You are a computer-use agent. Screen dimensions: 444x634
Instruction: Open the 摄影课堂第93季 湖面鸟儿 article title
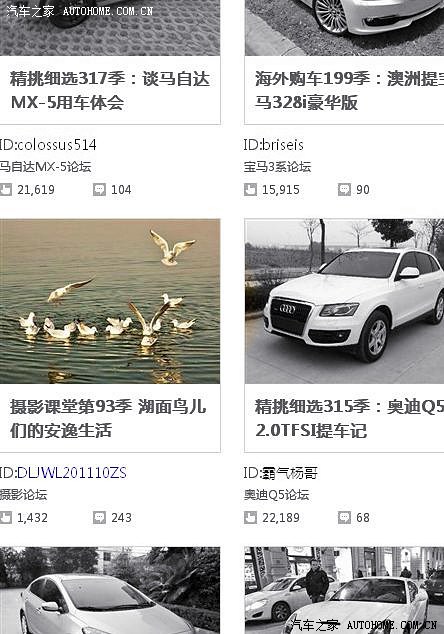pyautogui.click(x=108, y=418)
